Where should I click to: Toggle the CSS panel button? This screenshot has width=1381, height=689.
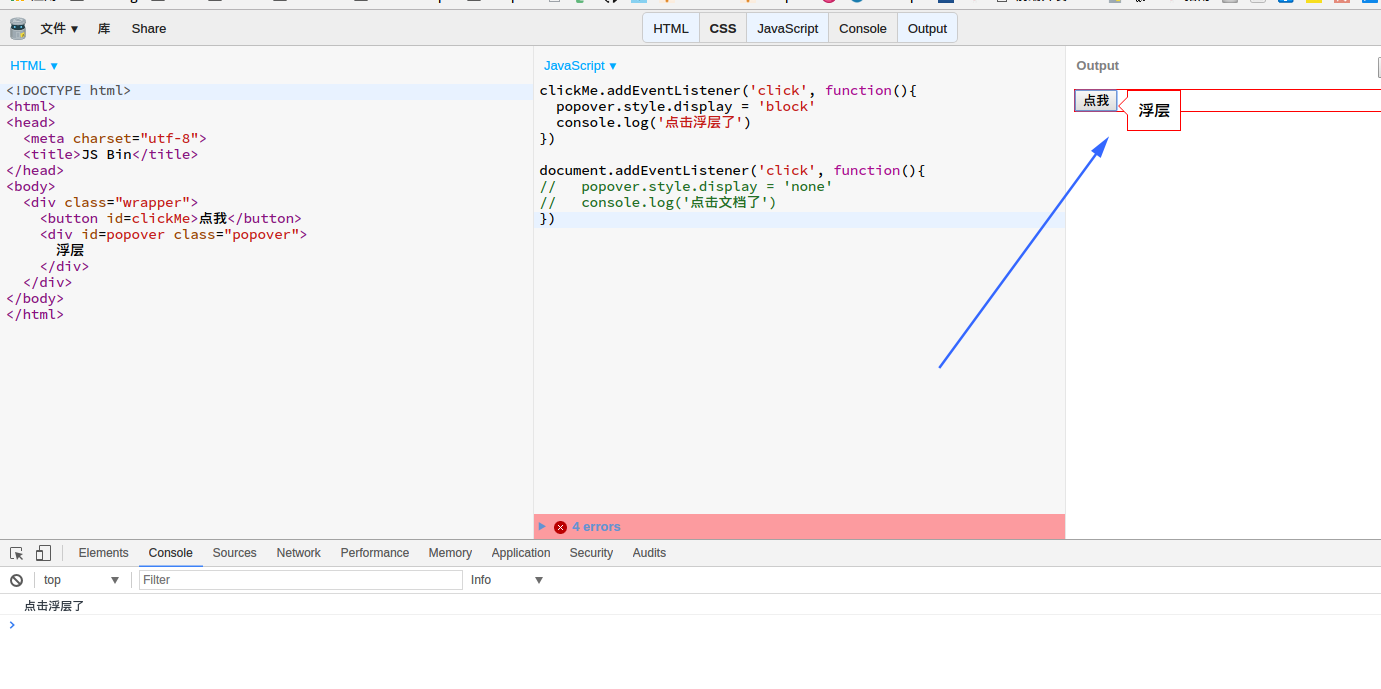[723, 28]
